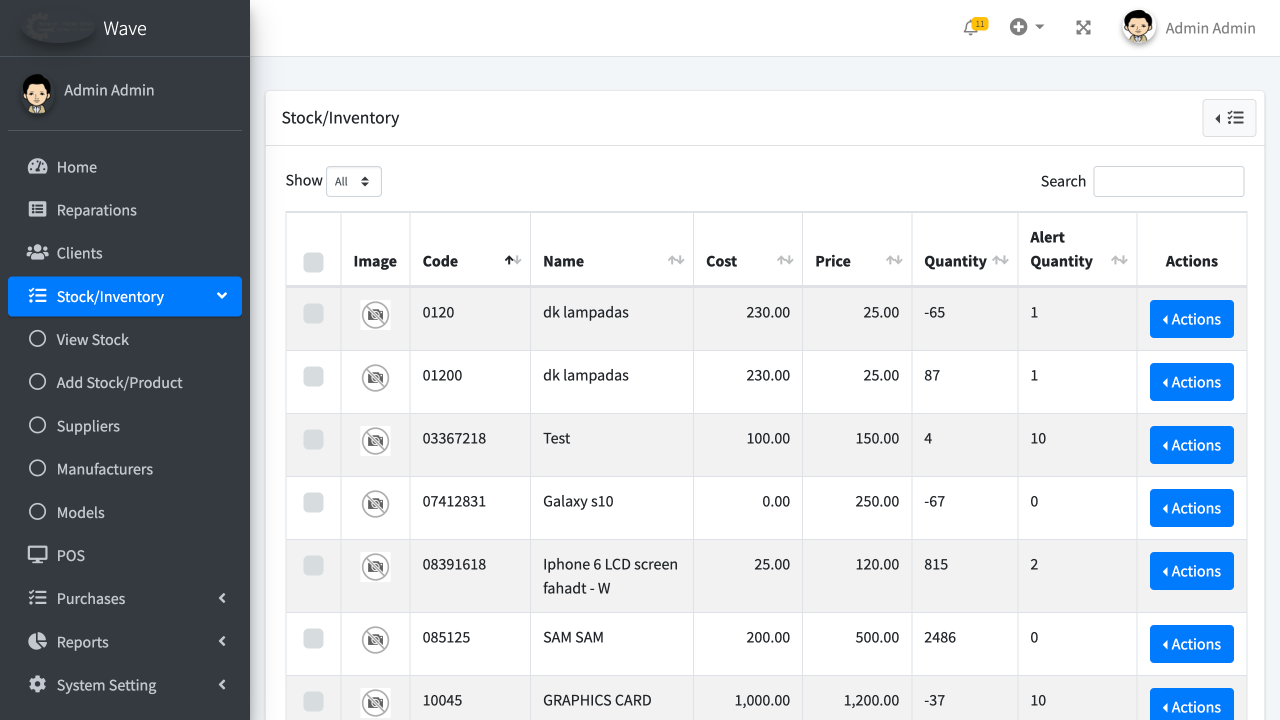Check the row checkbox for item 0120
The image size is (1280, 720).
[x=313, y=313]
